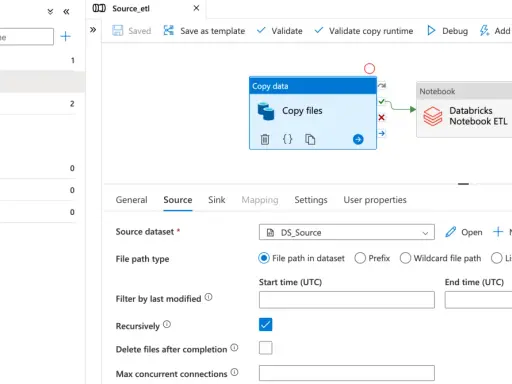Screen dimensions: 512x384
Task: Click the blue completion arrow connector
Action: point(382,133)
